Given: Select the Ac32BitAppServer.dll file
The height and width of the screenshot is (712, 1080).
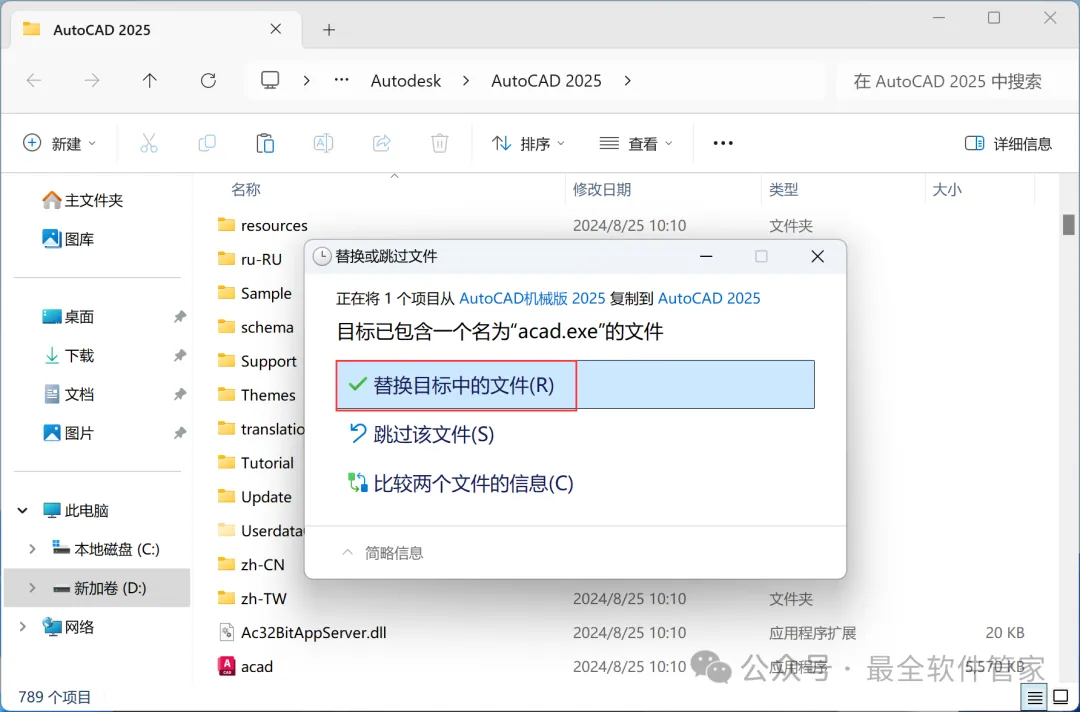Looking at the screenshot, I should click(x=302, y=632).
